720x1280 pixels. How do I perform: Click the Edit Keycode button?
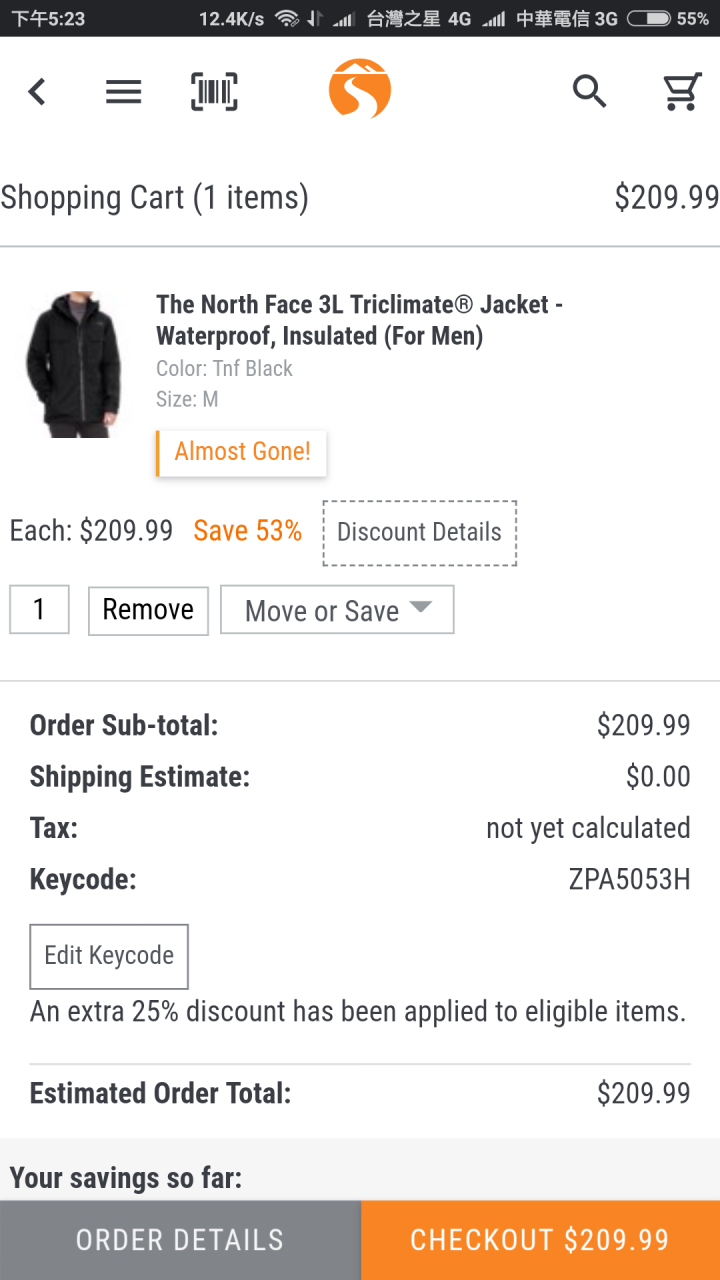click(x=109, y=956)
